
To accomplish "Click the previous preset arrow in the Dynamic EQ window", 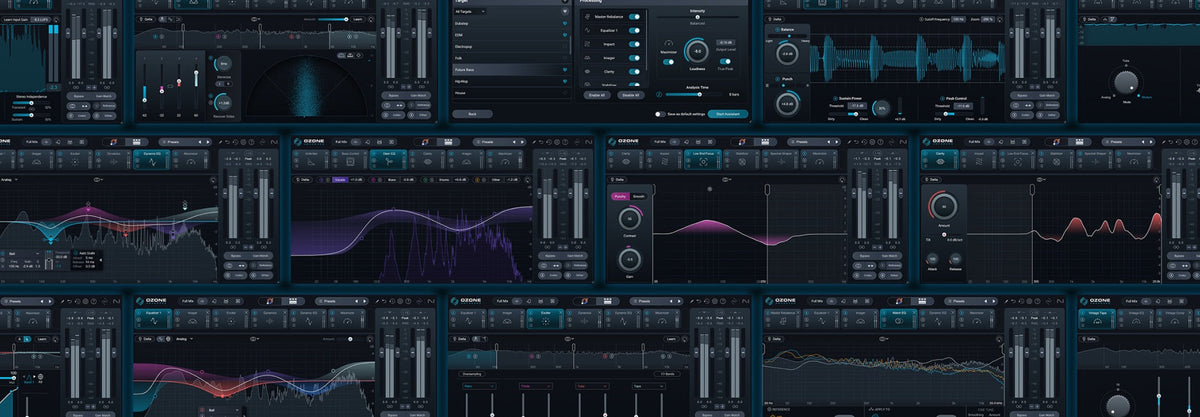I will pyautogui.click(x=199, y=141).
